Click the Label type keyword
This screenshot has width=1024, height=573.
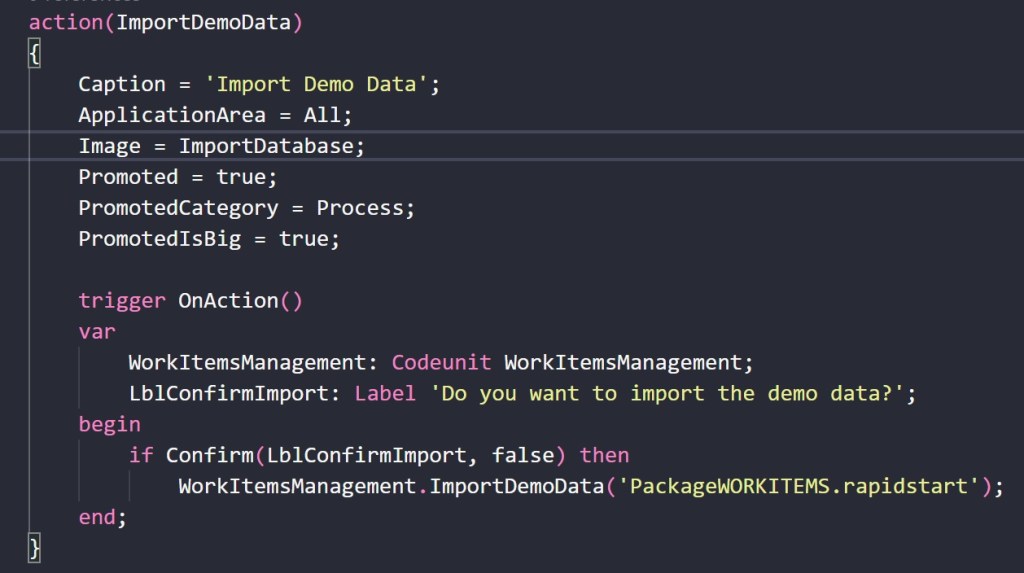(x=385, y=394)
